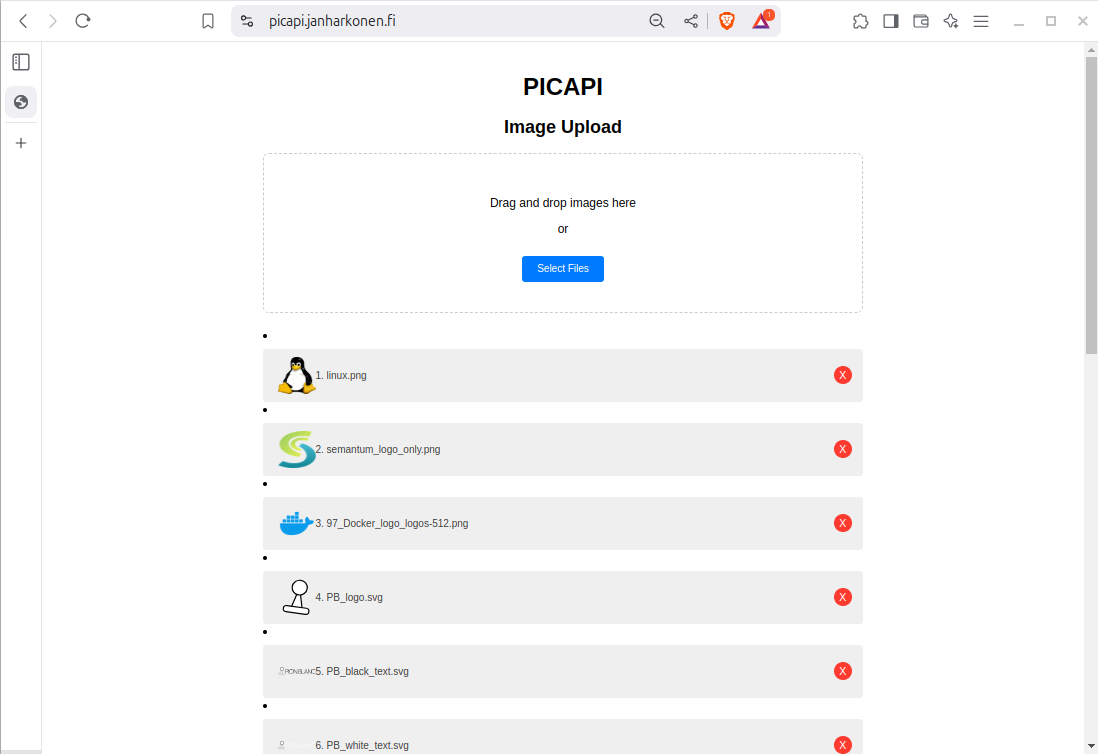Click the Select Files button
1098x754 pixels.
(x=563, y=269)
